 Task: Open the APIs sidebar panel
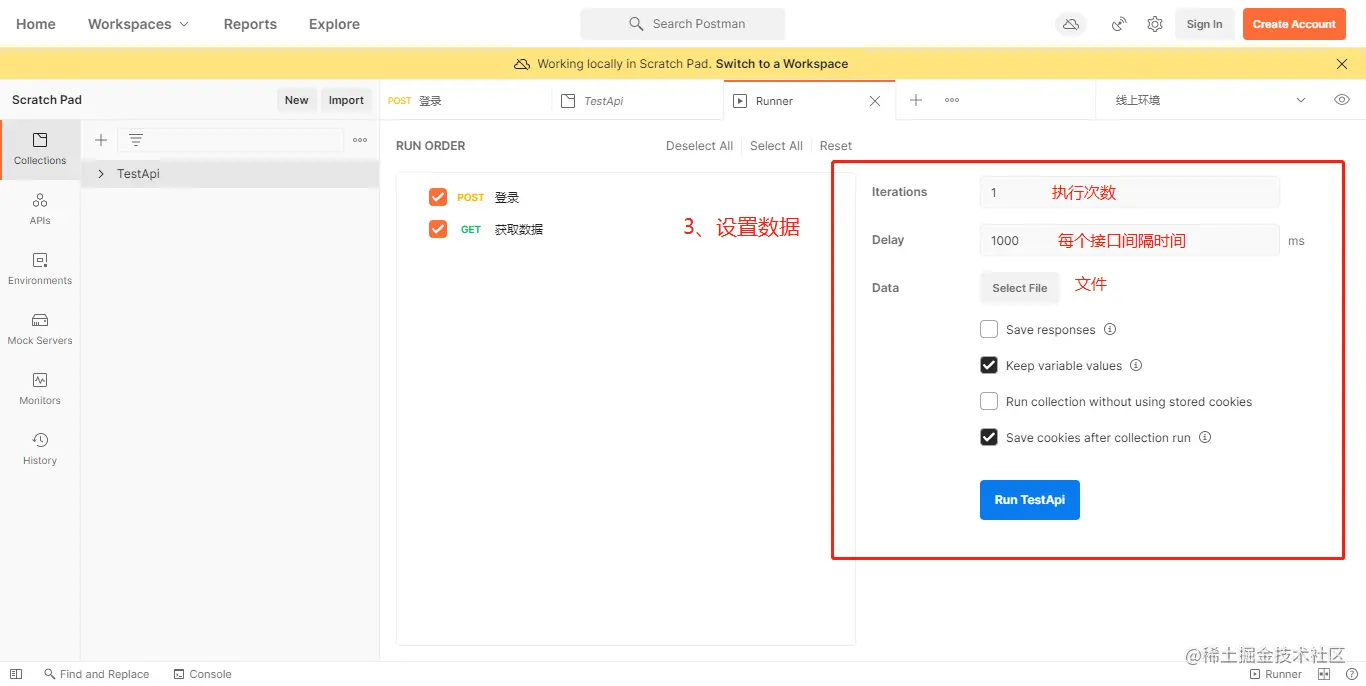pos(40,209)
